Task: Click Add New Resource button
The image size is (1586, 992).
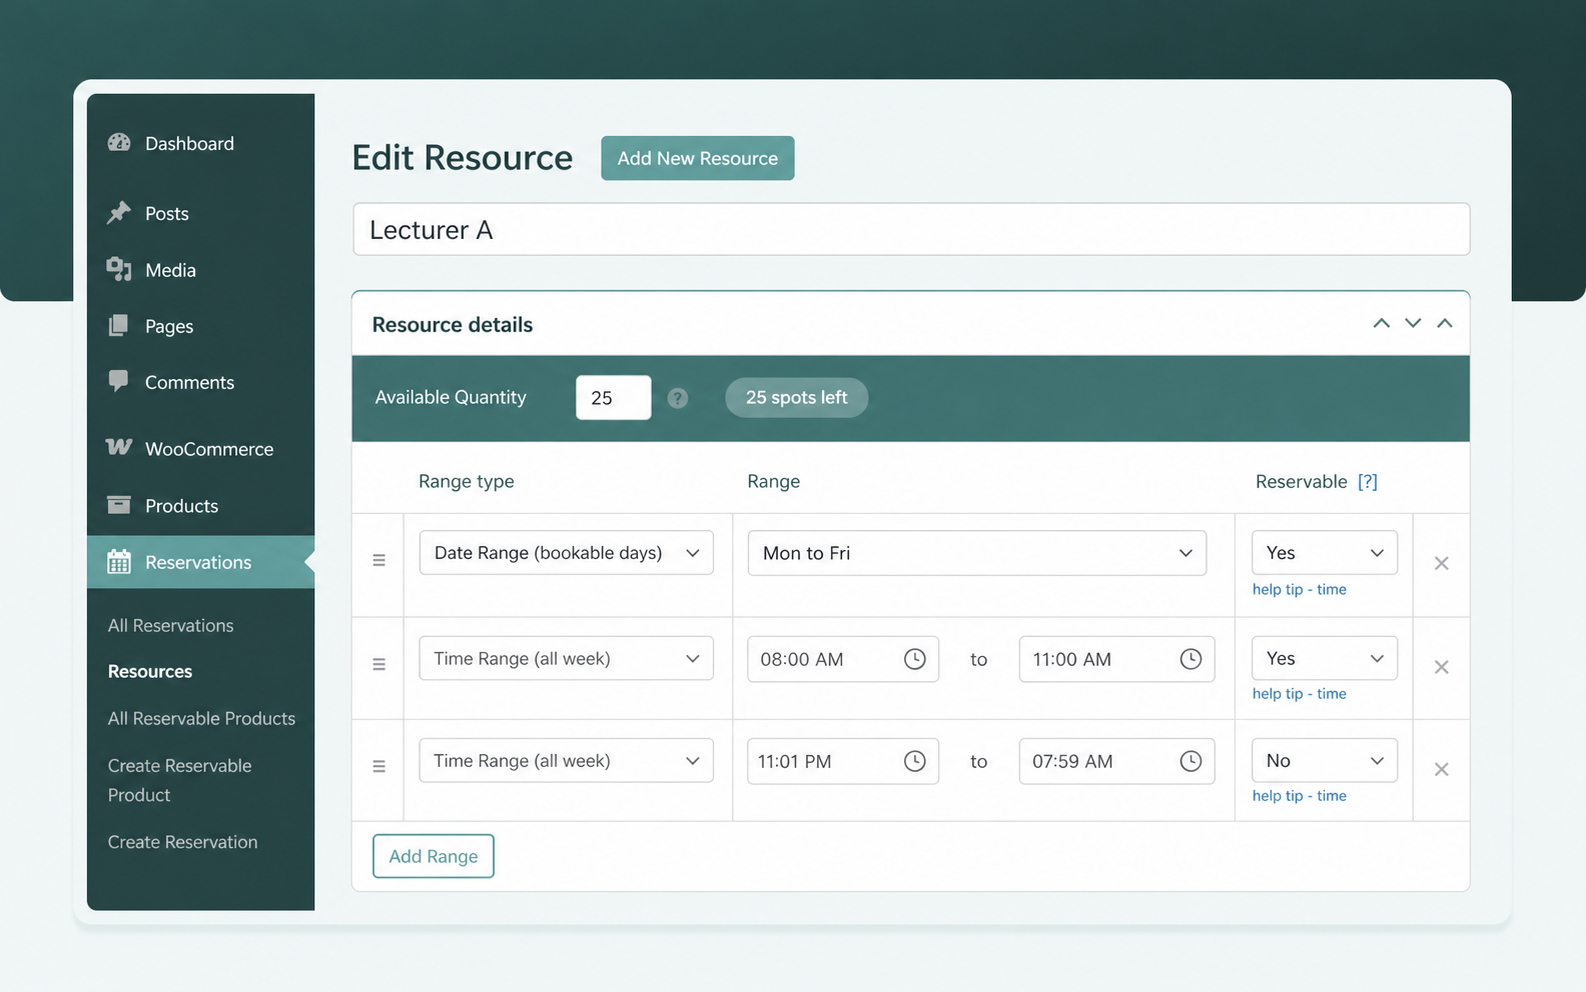Action: 698,158
